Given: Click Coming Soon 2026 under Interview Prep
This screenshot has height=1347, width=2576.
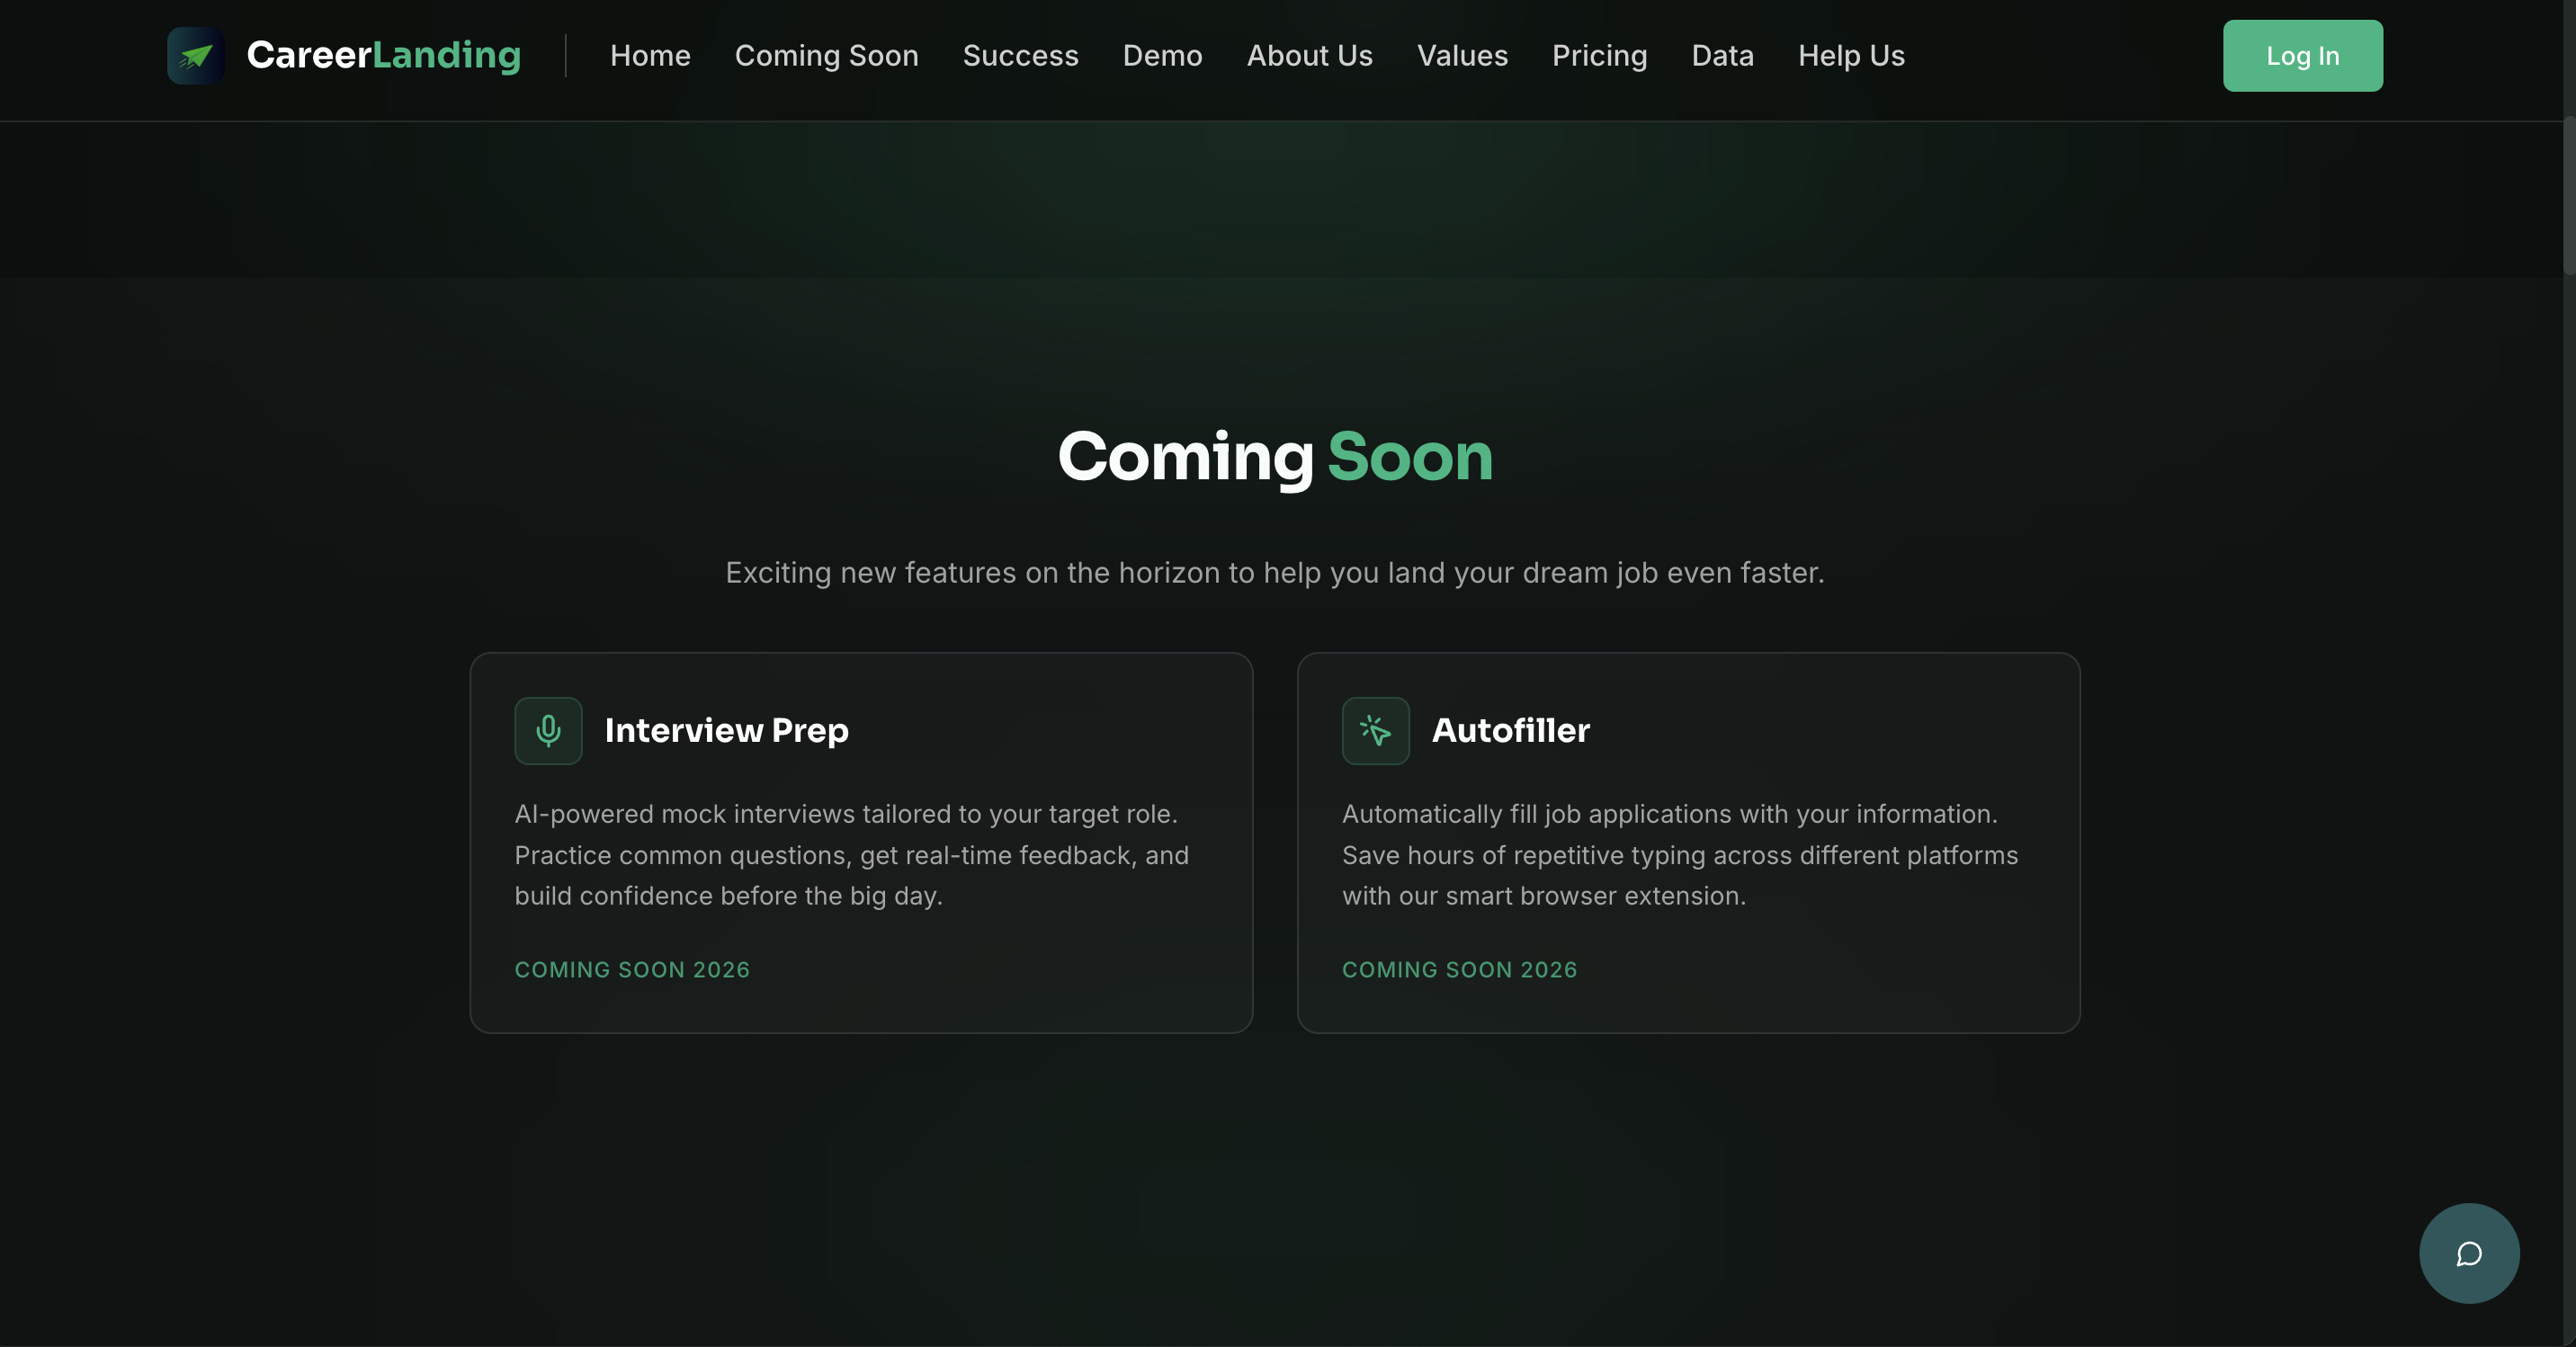Looking at the screenshot, I should tap(632, 970).
